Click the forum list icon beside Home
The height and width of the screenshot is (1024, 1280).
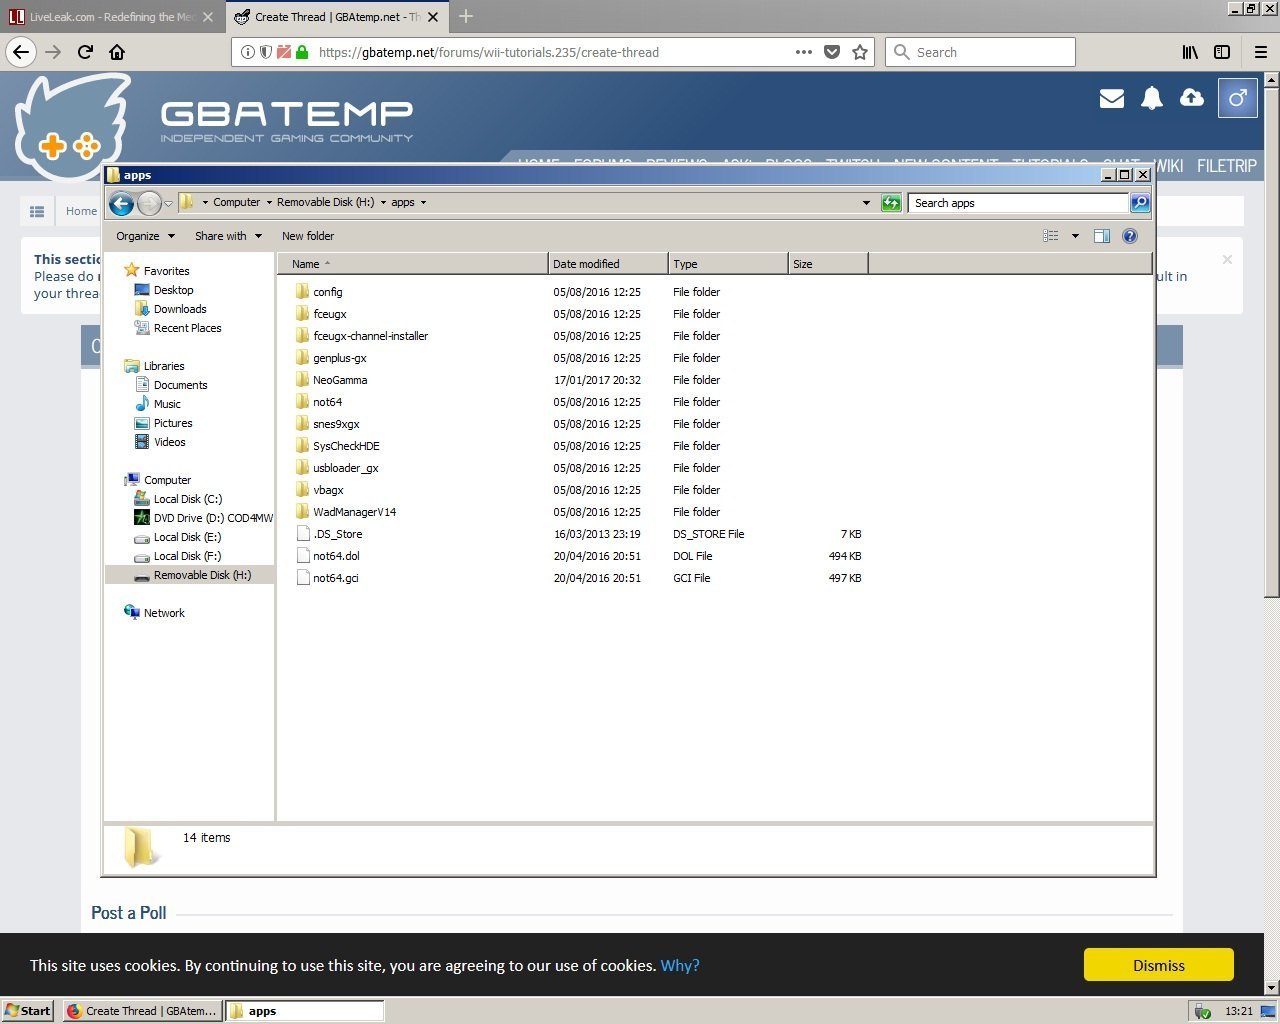pos(37,211)
